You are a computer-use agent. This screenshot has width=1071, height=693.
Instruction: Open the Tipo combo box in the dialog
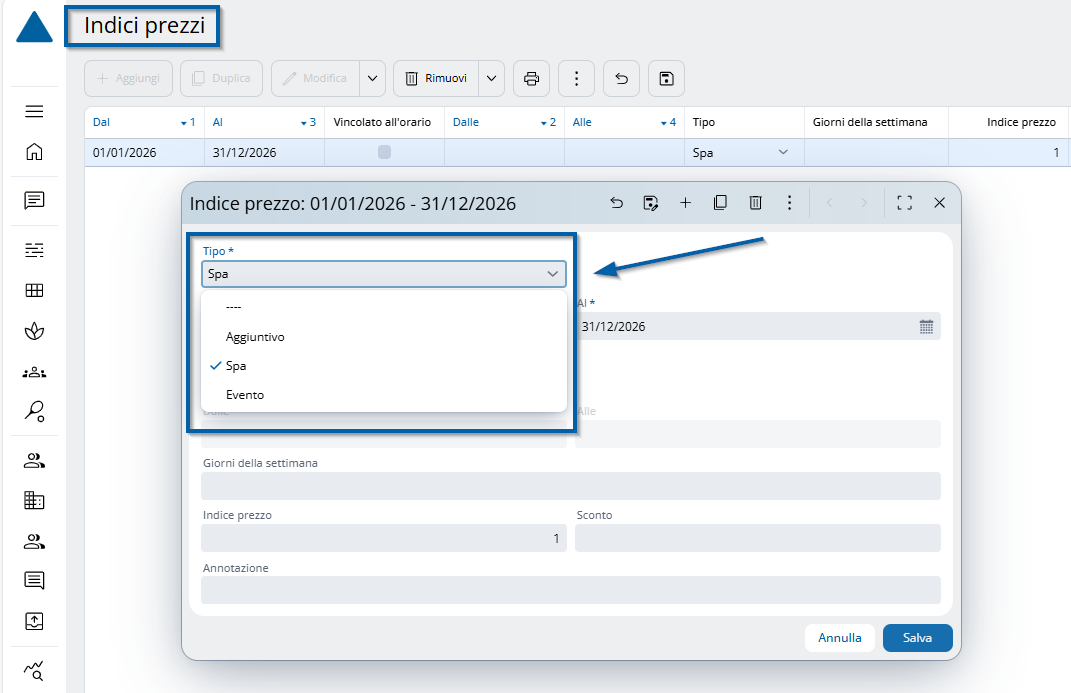coord(383,274)
